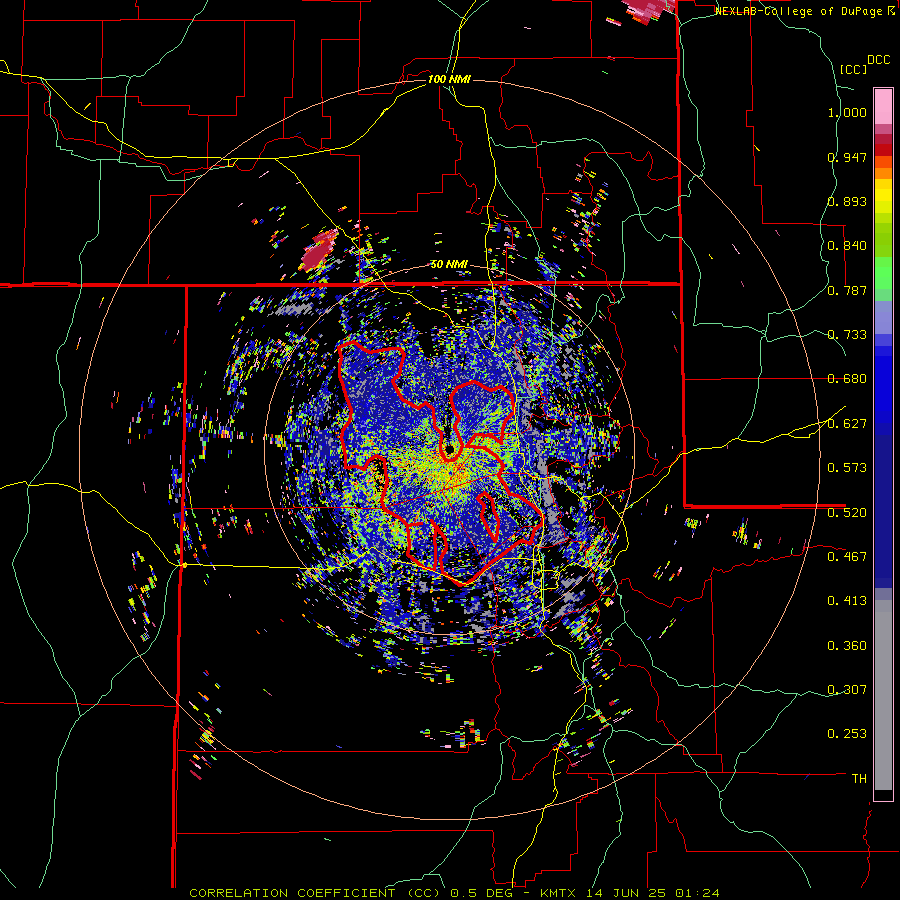
Task: Click the magenta storm cell near the 50 NMI ring
Action: point(317,251)
